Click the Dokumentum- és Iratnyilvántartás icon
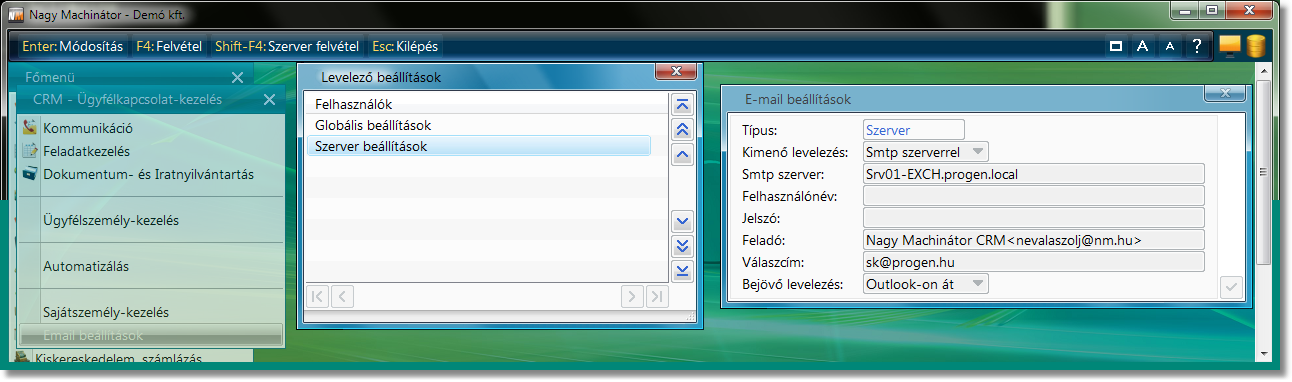Image resolution: width=1292 pixels, height=382 pixels. coord(30,174)
